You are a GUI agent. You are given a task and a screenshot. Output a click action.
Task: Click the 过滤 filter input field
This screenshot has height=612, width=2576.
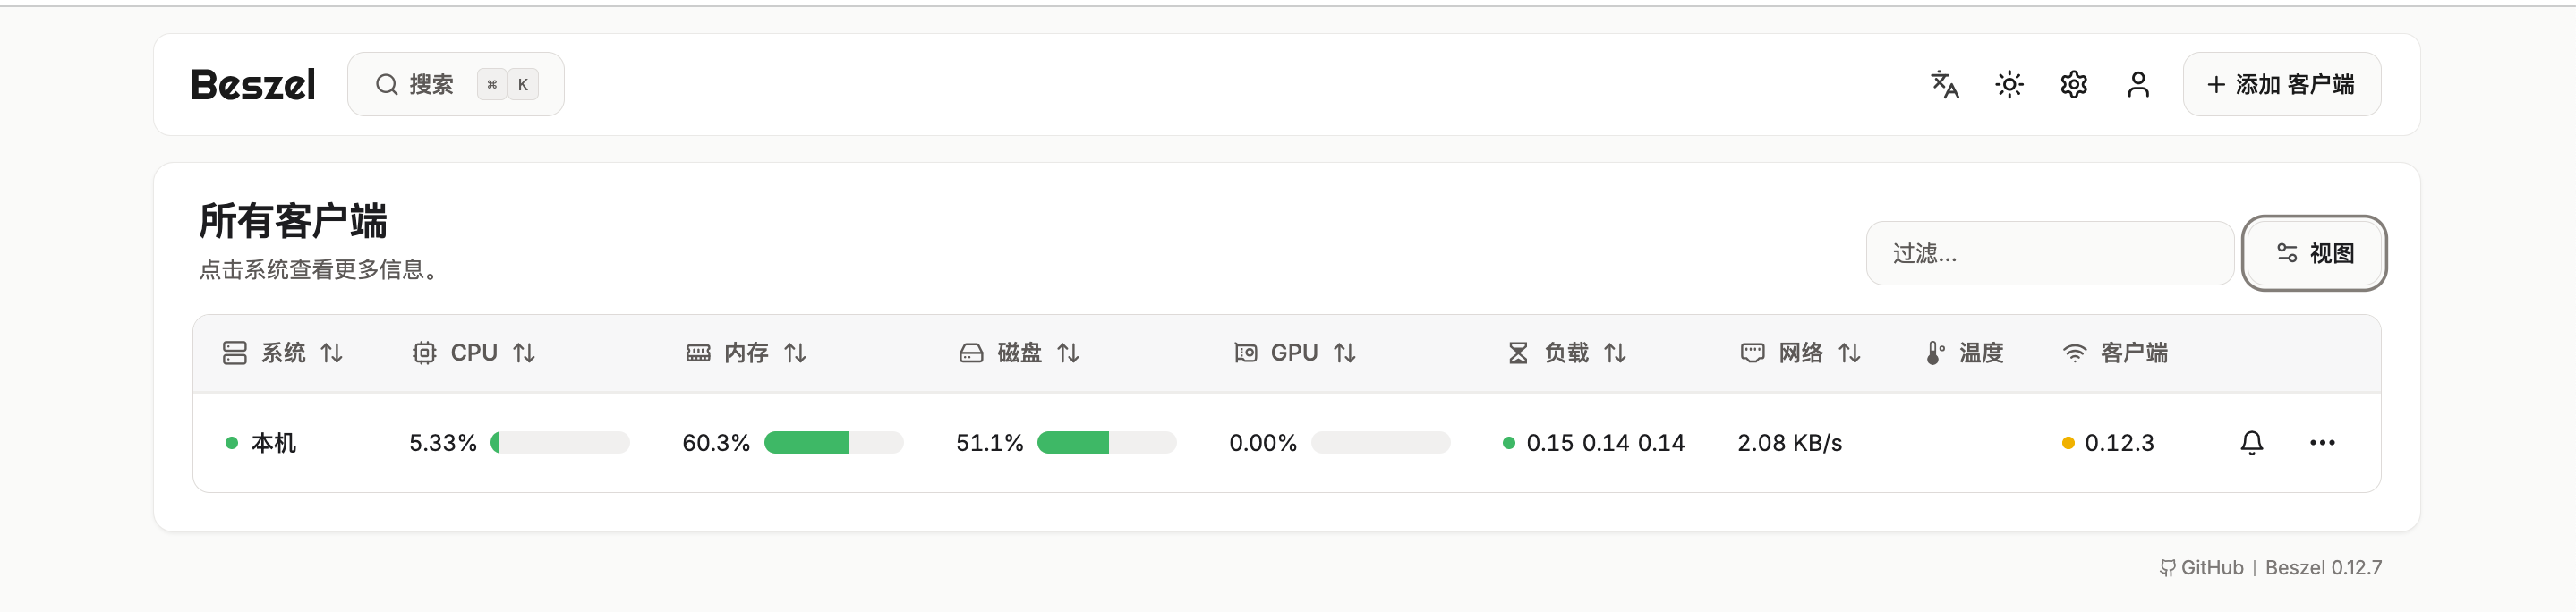(2049, 253)
